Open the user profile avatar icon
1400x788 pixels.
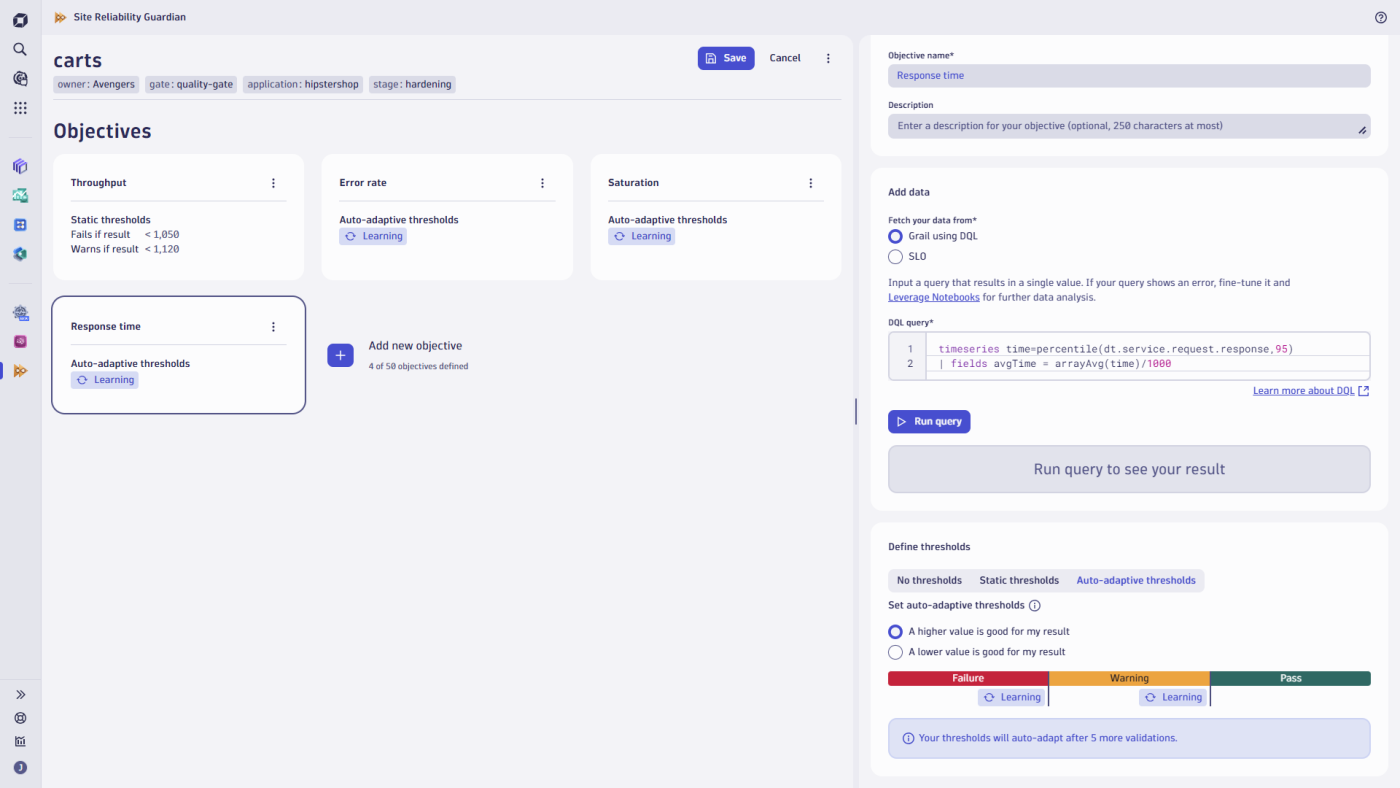(20, 767)
